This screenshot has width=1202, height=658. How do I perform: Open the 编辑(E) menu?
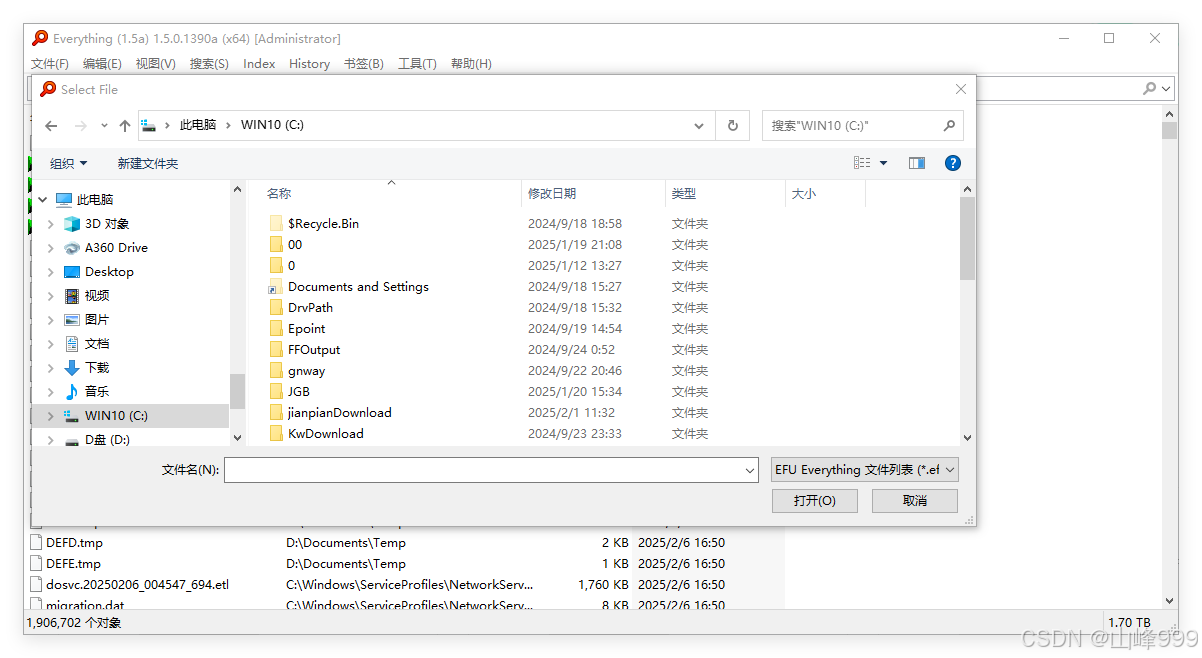coord(102,64)
